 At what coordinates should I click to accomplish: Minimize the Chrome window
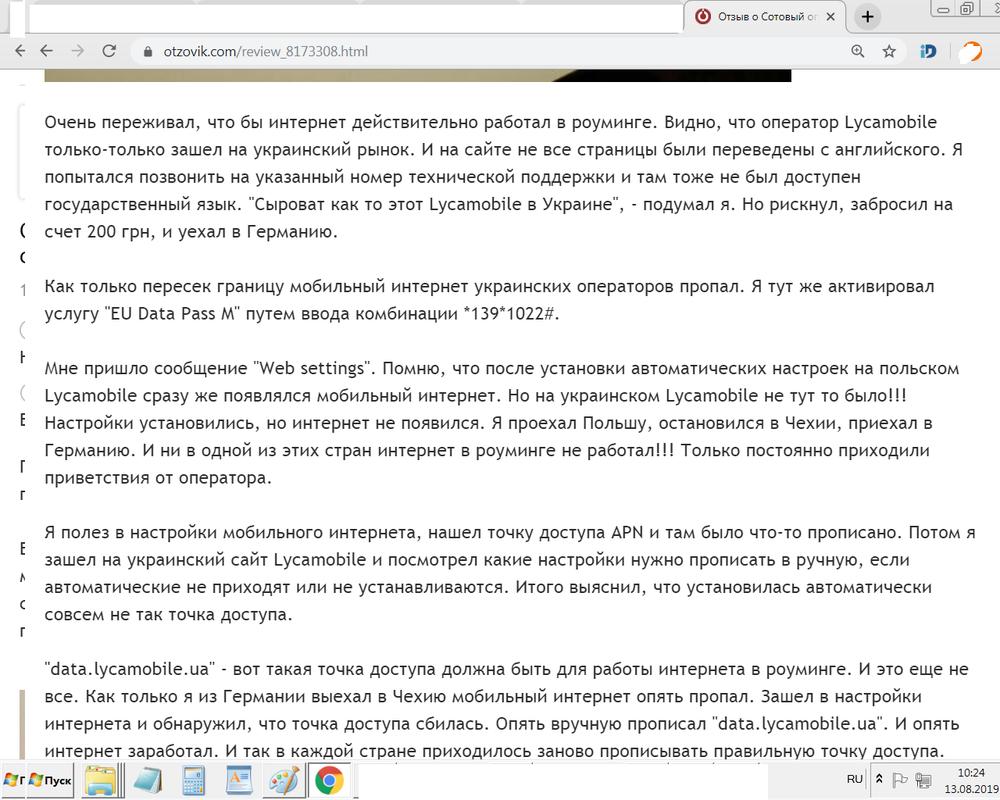tap(943, 9)
